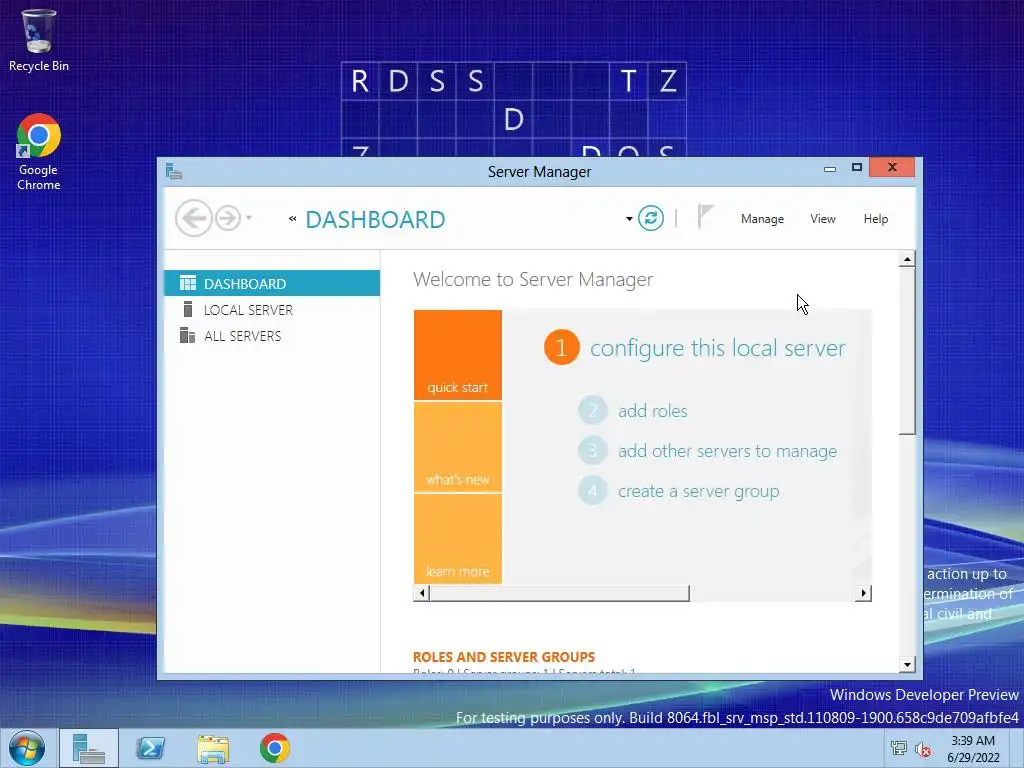Select the Google Chrome desktop shortcut
The width and height of the screenshot is (1024, 768).
pos(39,152)
